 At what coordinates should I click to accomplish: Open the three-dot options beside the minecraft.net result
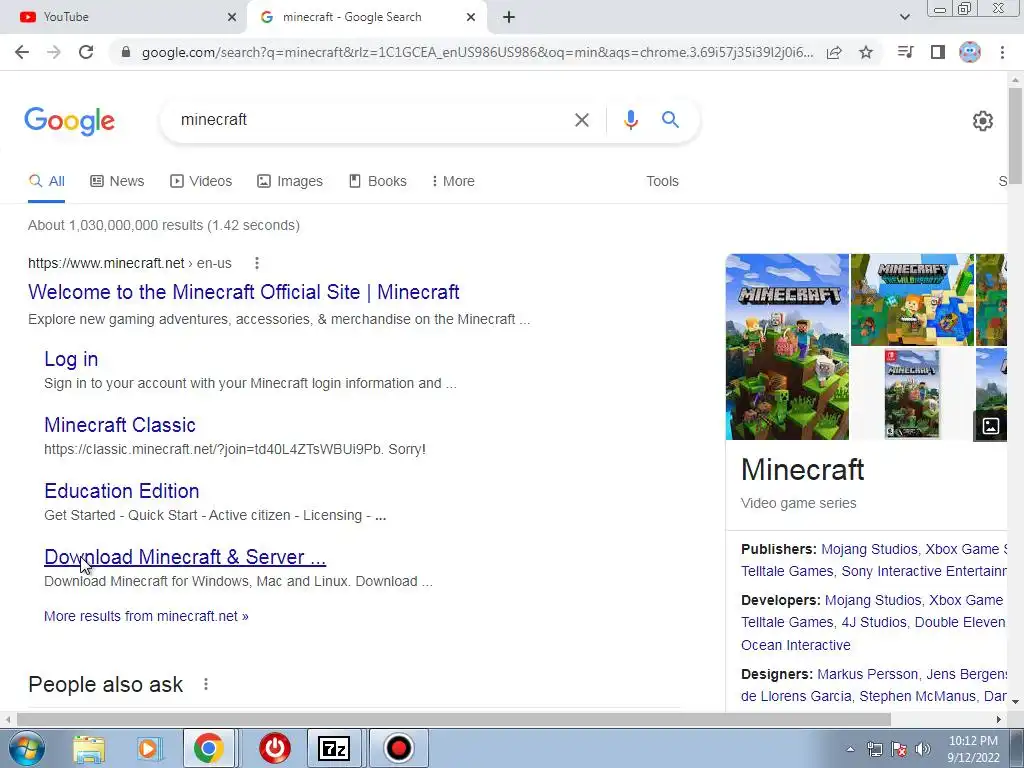click(257, 263)
